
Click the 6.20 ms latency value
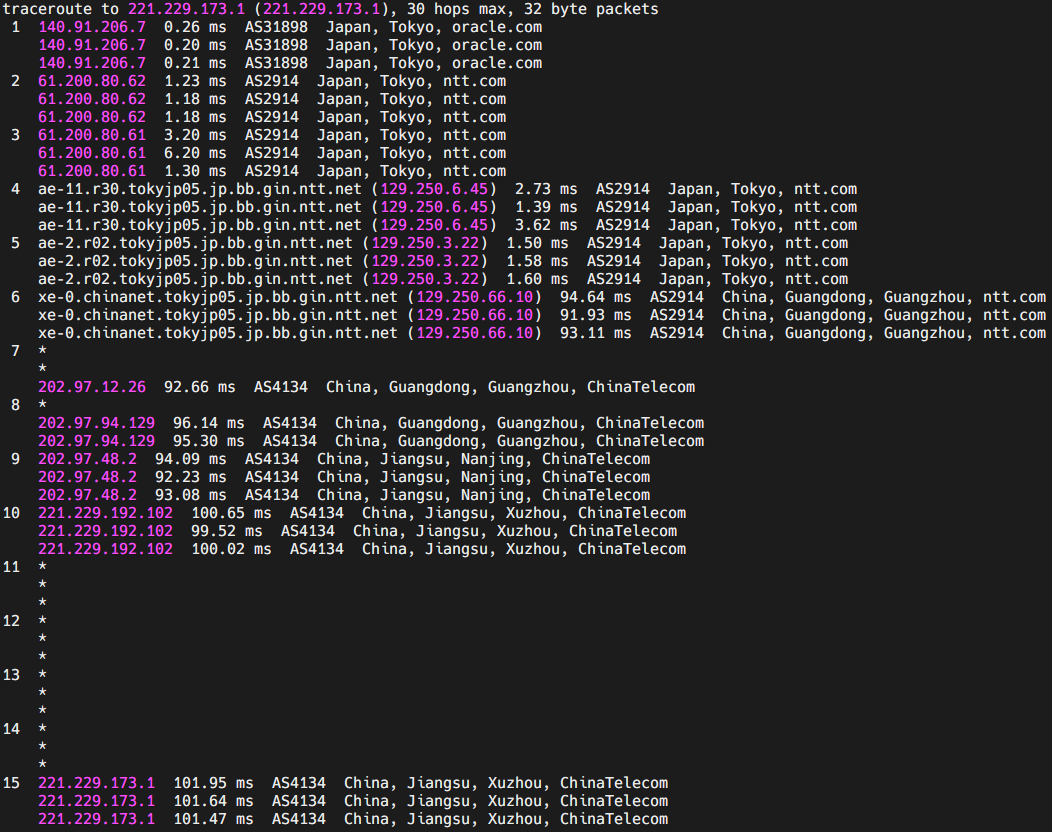point(195,154)
